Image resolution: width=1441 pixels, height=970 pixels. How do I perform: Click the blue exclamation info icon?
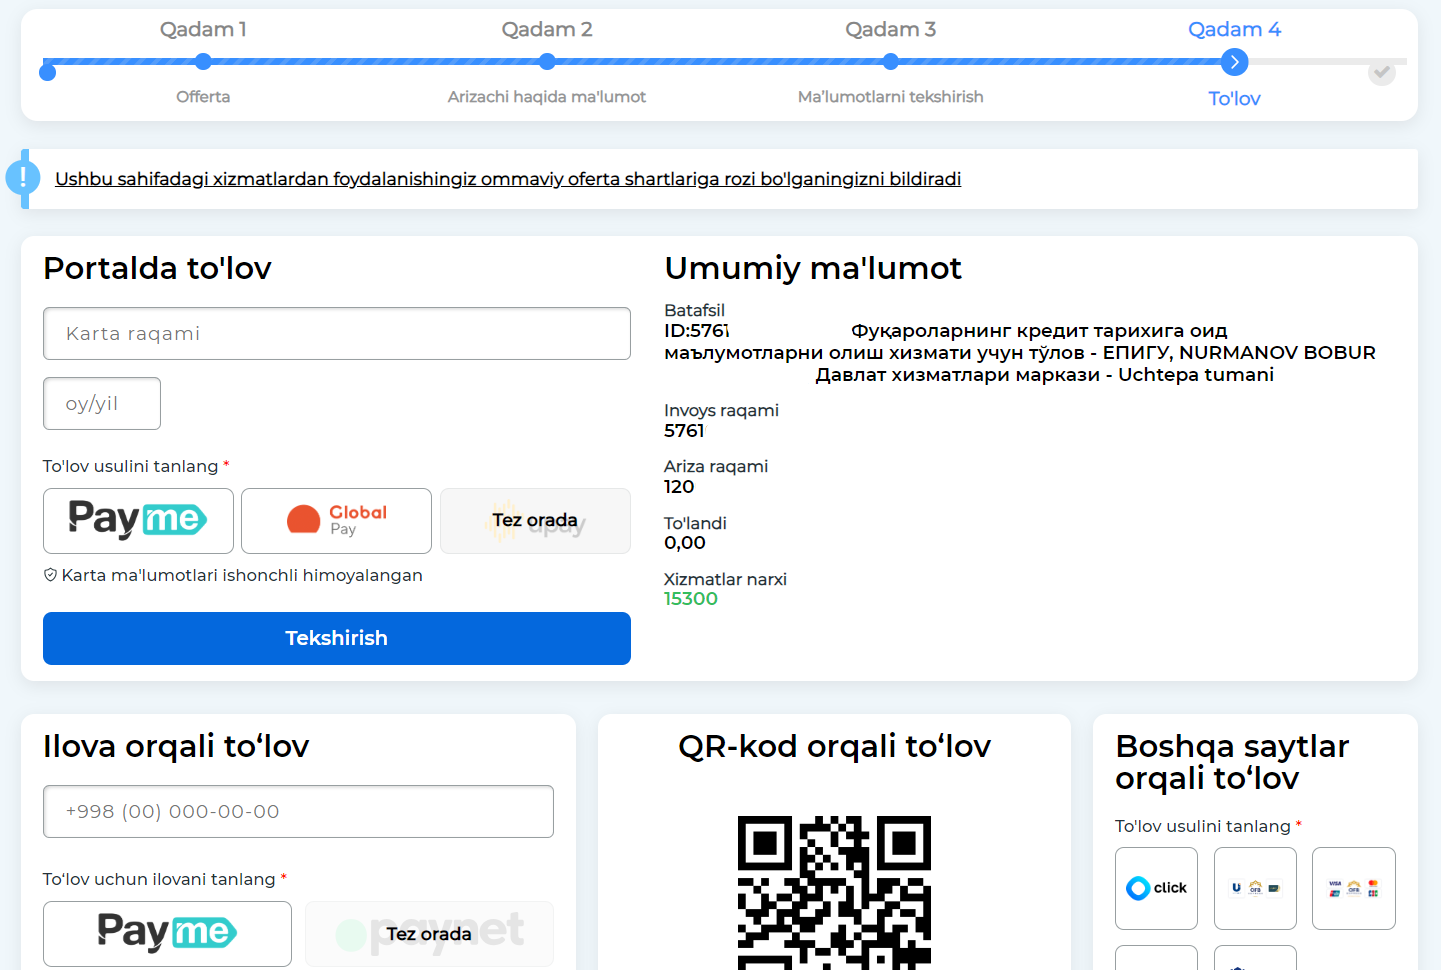23,178
